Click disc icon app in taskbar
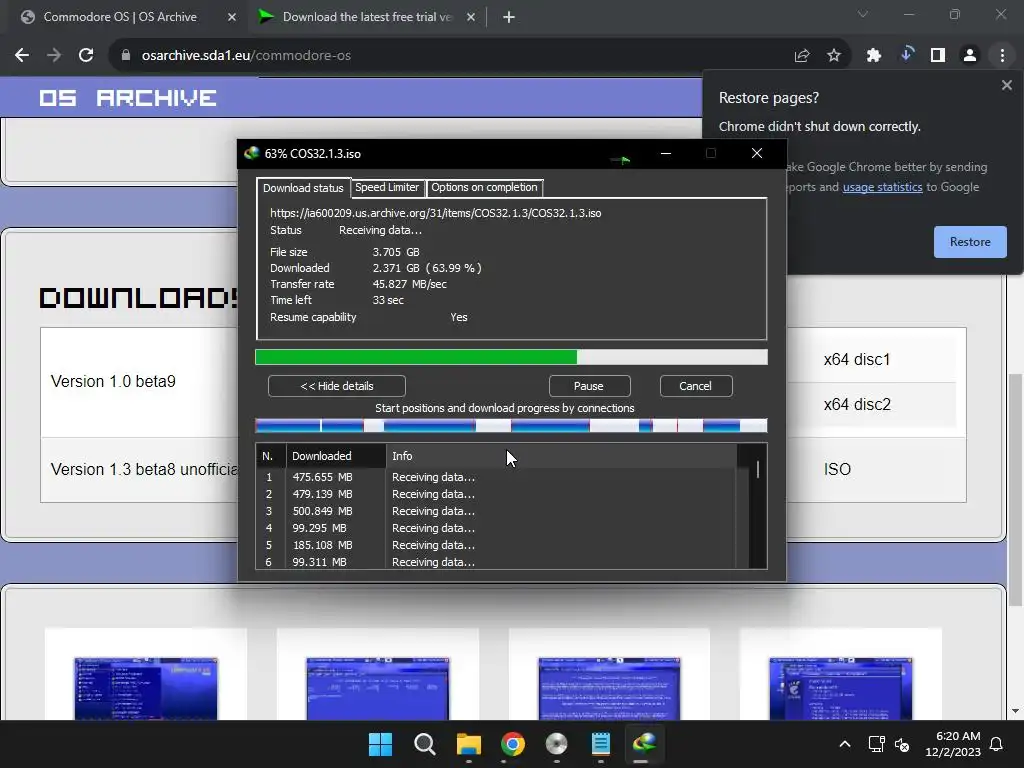1024x768 pixels. 556,744
